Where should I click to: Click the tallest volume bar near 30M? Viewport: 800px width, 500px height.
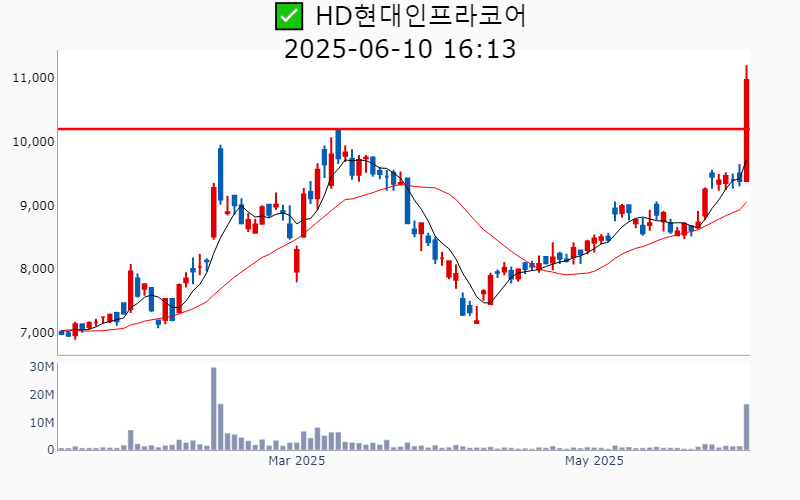point(213,409)
